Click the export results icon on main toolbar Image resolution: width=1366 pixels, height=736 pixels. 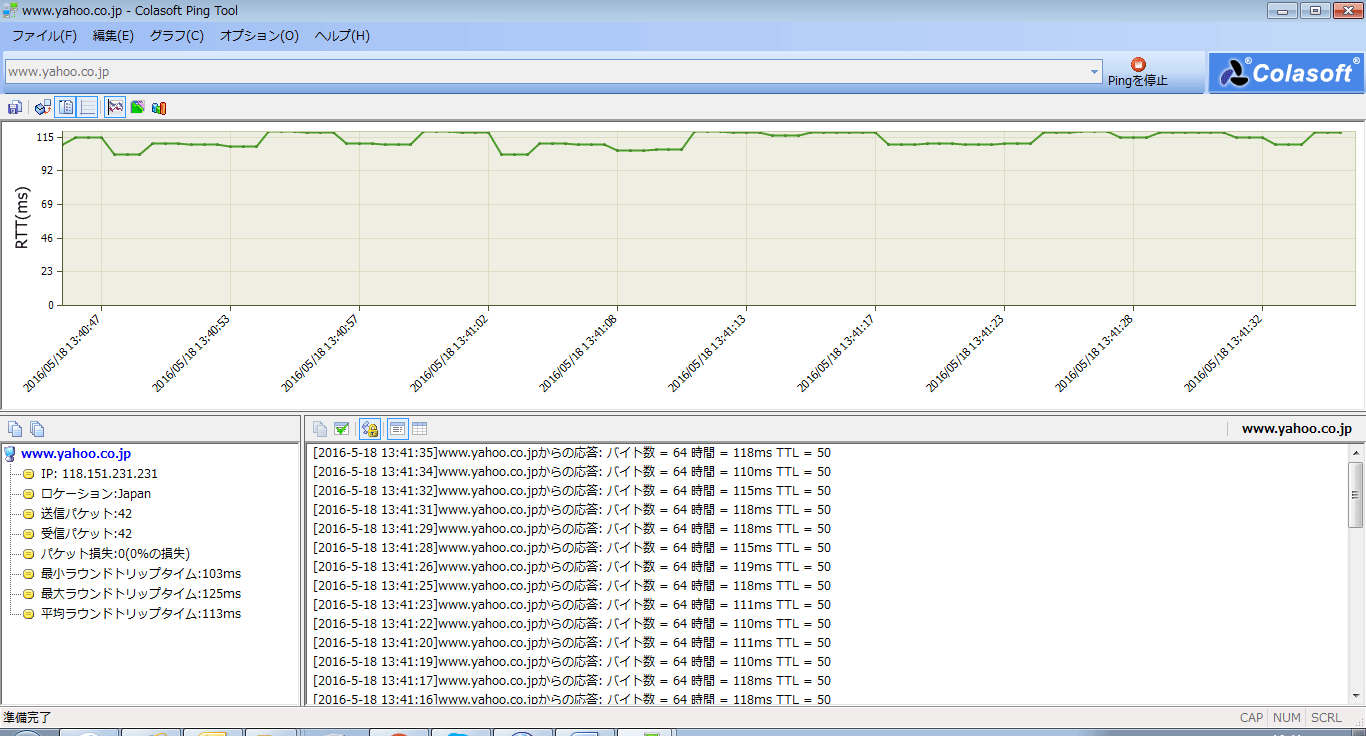click(42, 106)
